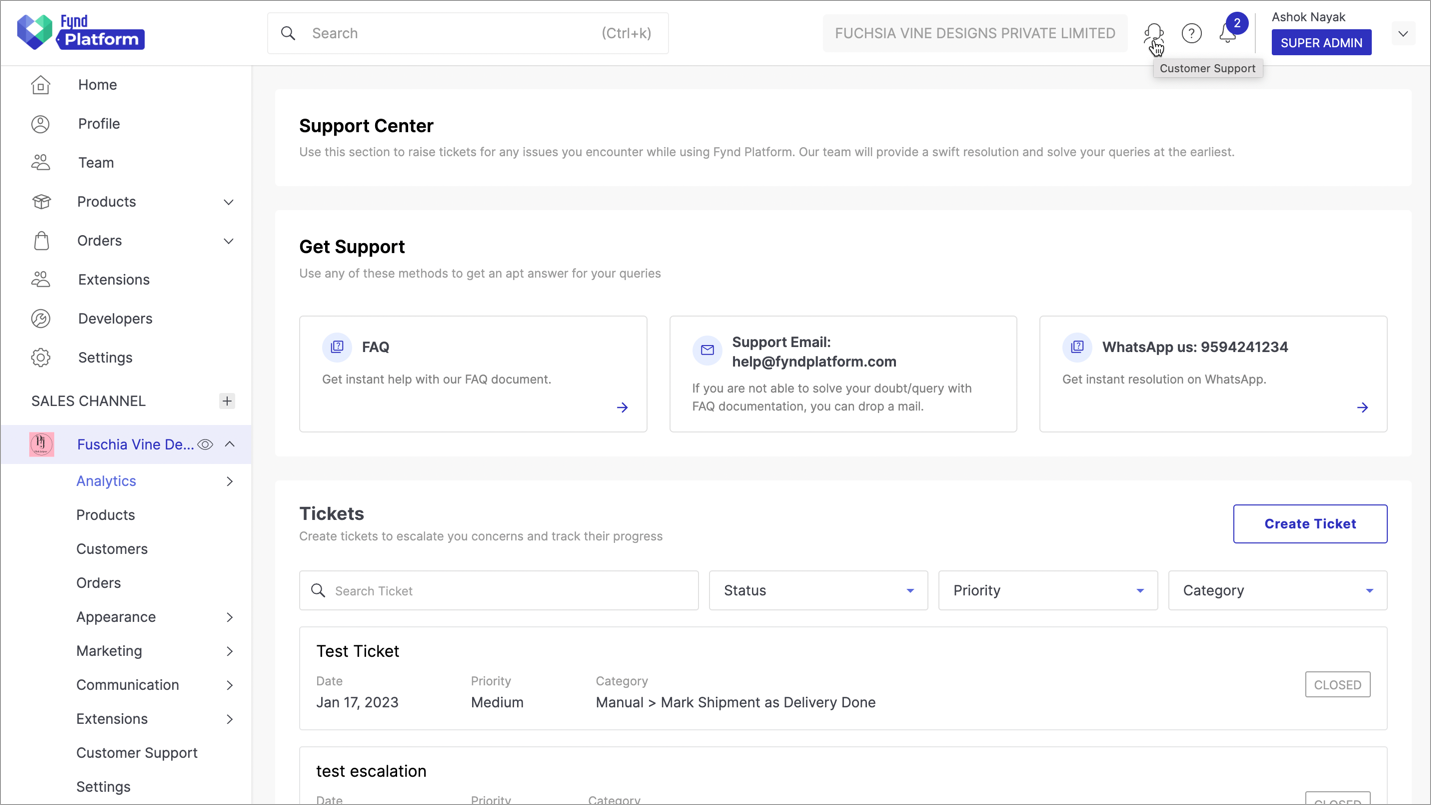1431x805 pixels.
Task: Open the Priority filter dropdown
Action: point(1048,591)
